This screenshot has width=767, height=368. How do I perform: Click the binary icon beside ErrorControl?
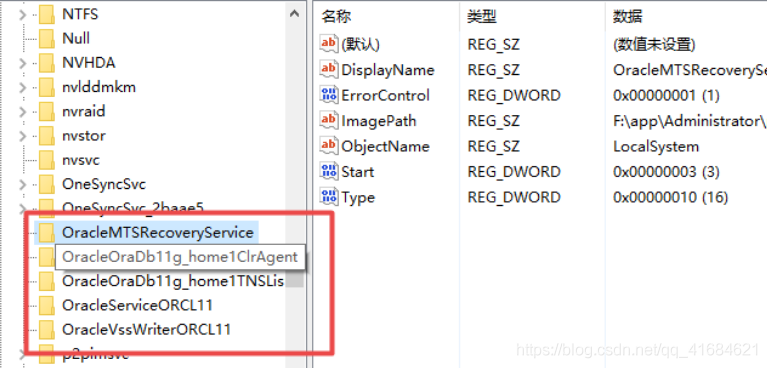(x=329, y=94)
